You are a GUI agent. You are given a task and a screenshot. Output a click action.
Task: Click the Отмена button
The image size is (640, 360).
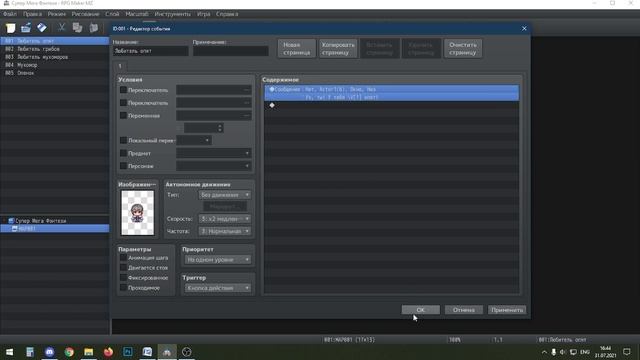point(464,310)
